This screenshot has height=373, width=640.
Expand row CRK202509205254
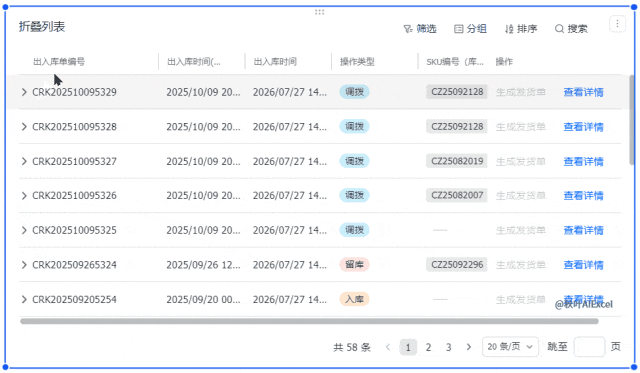[24, 300]
